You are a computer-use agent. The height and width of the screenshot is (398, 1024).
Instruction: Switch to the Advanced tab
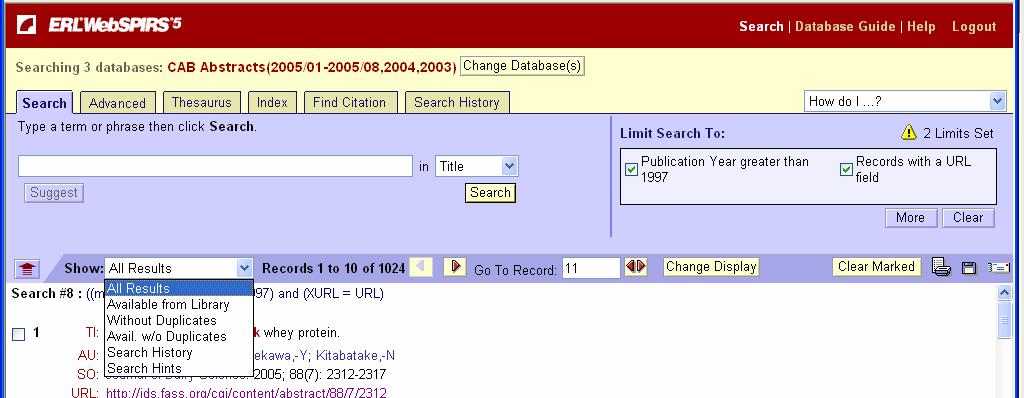118,103
